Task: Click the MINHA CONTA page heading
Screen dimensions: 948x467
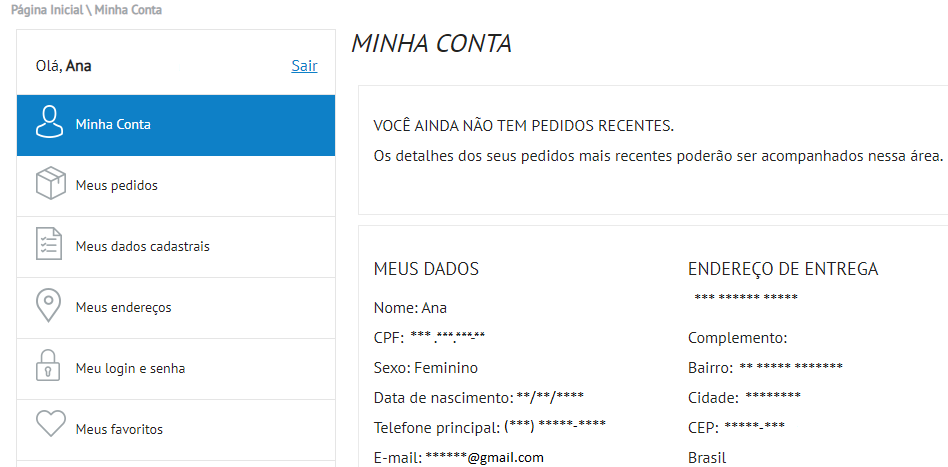Action: point(431,44)
